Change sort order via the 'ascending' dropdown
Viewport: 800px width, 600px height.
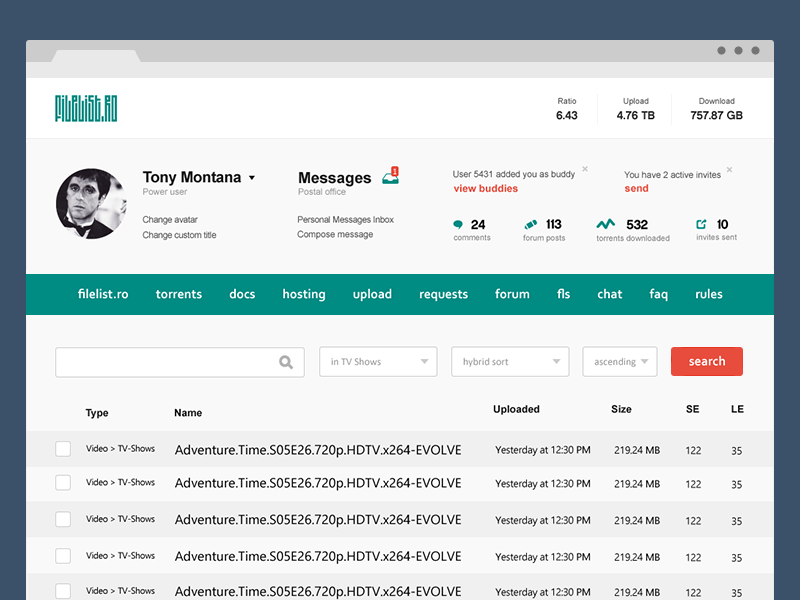tap(620, 361)
